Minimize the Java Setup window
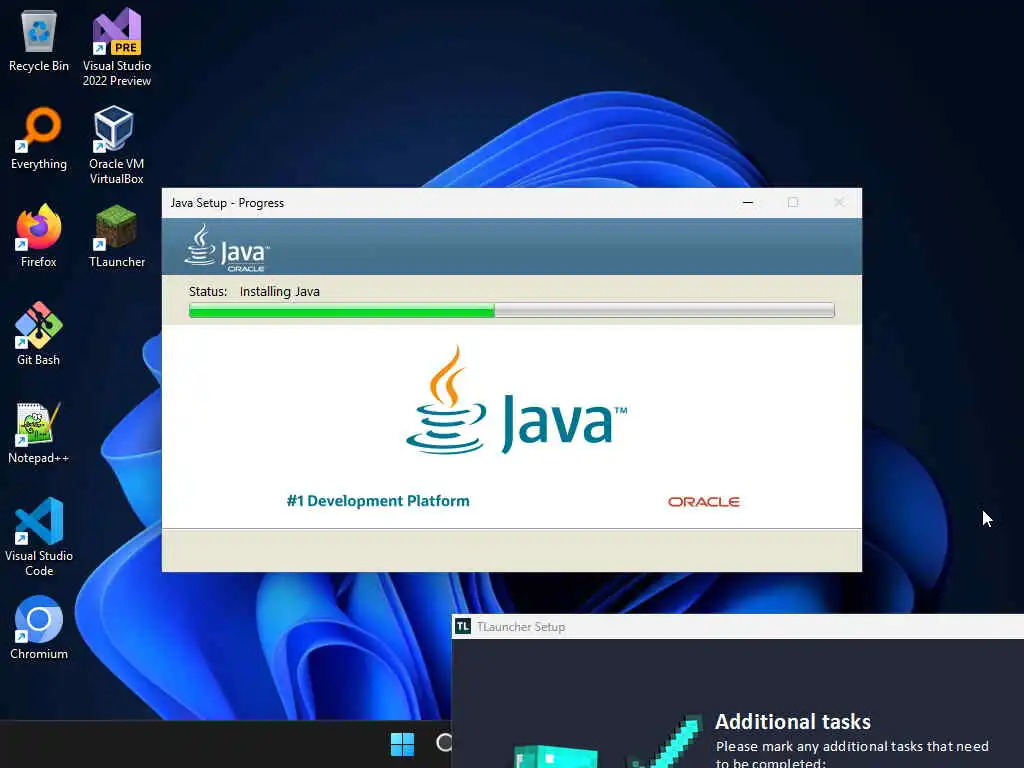This screenshot has width=1024, height=768. click(748, 202)
